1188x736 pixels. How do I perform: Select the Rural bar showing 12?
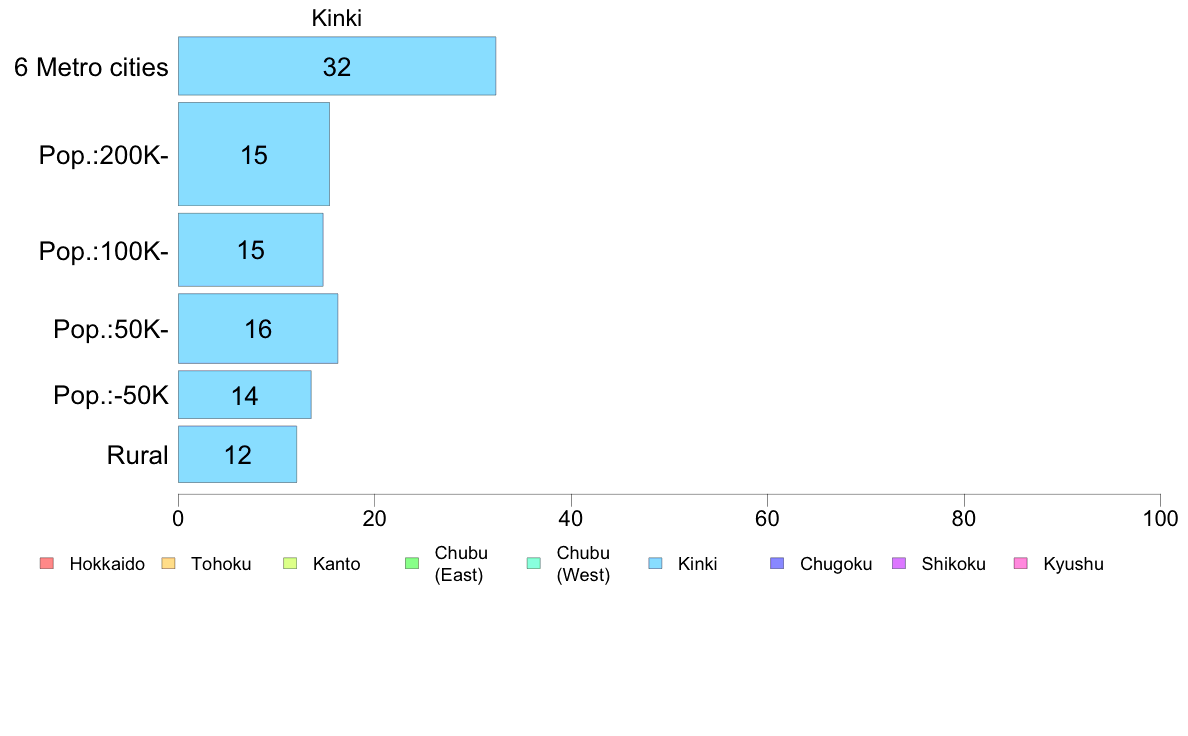coord(237,454)
